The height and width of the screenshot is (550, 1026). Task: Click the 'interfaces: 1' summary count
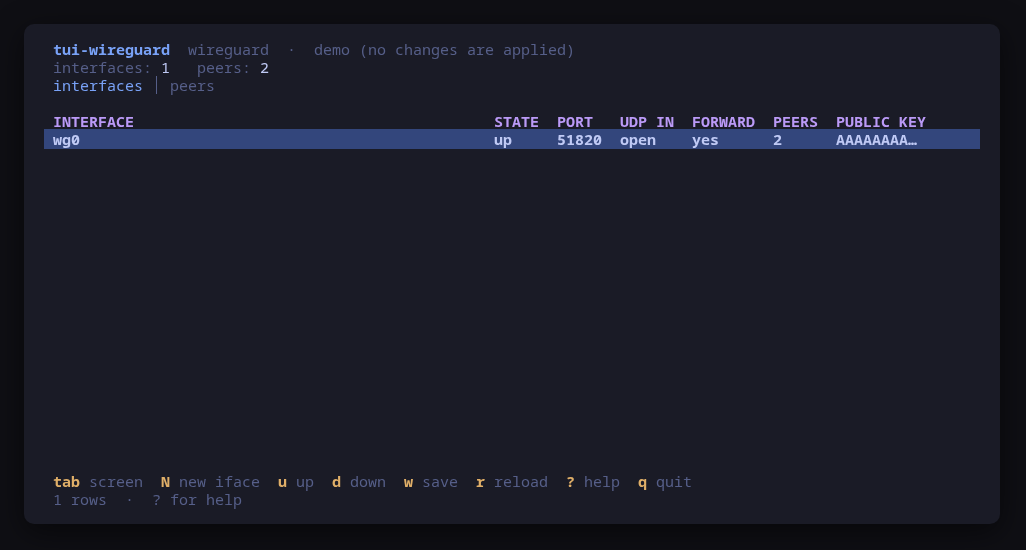tap(111, 68)
